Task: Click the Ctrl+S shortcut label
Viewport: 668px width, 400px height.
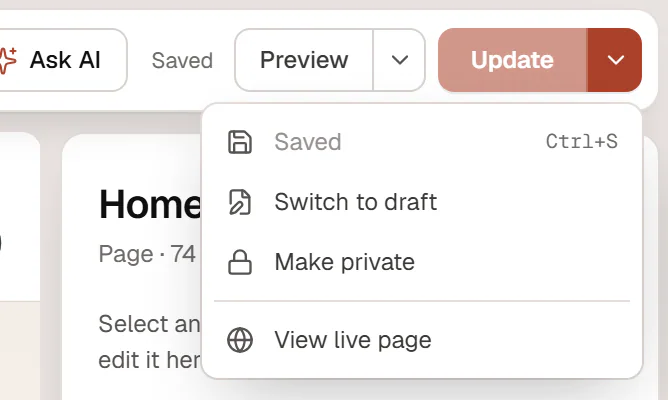Action: [x=582, y=141]
